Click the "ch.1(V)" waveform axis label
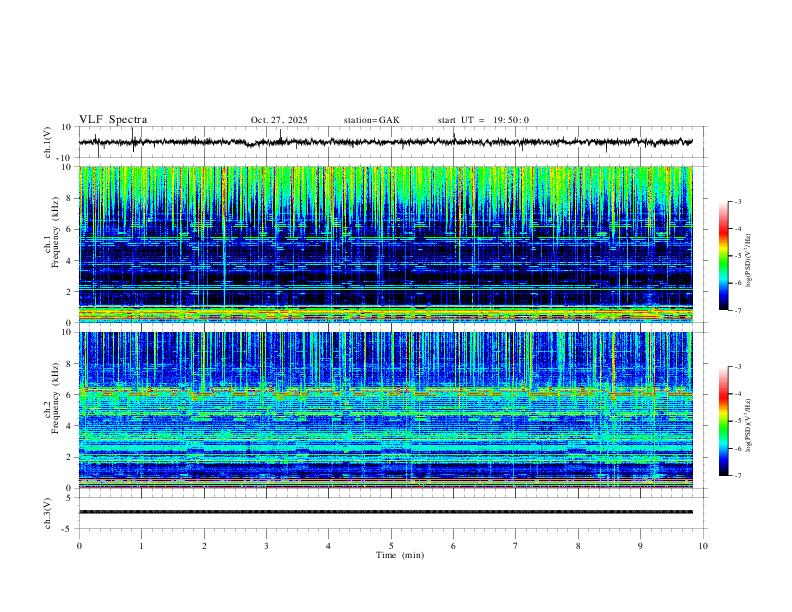This screenshot has height=612, width=792. tap(48, 142)
